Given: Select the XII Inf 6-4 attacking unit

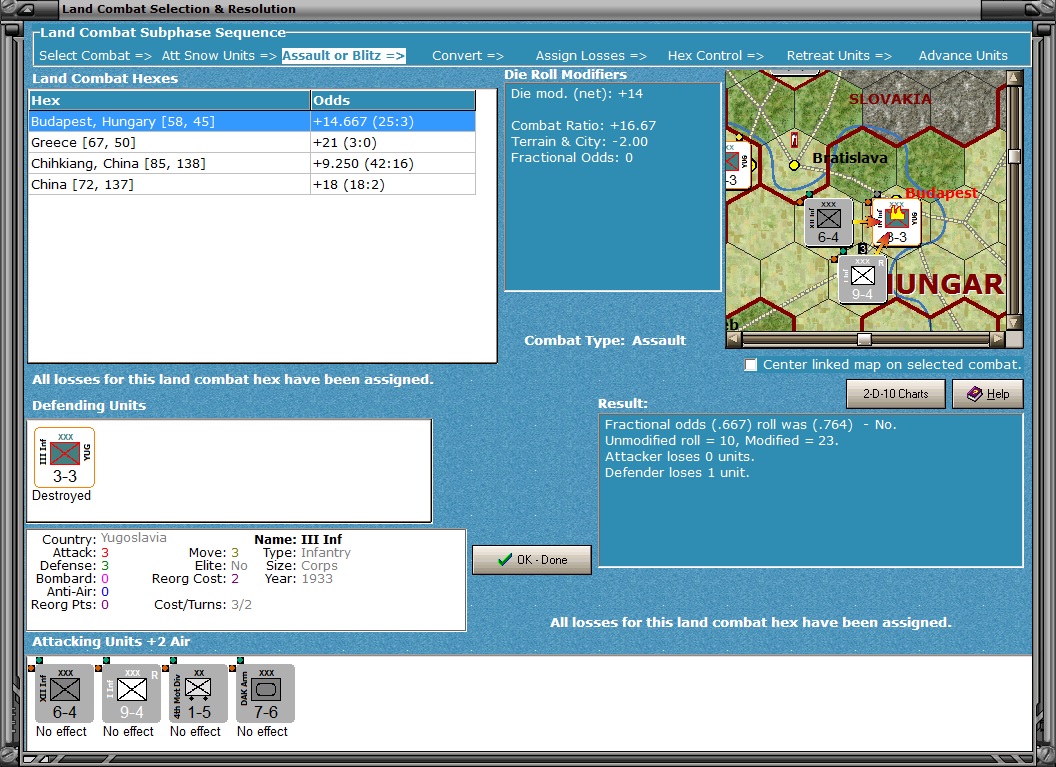Looking at the screenshot, I should [65, 694].
